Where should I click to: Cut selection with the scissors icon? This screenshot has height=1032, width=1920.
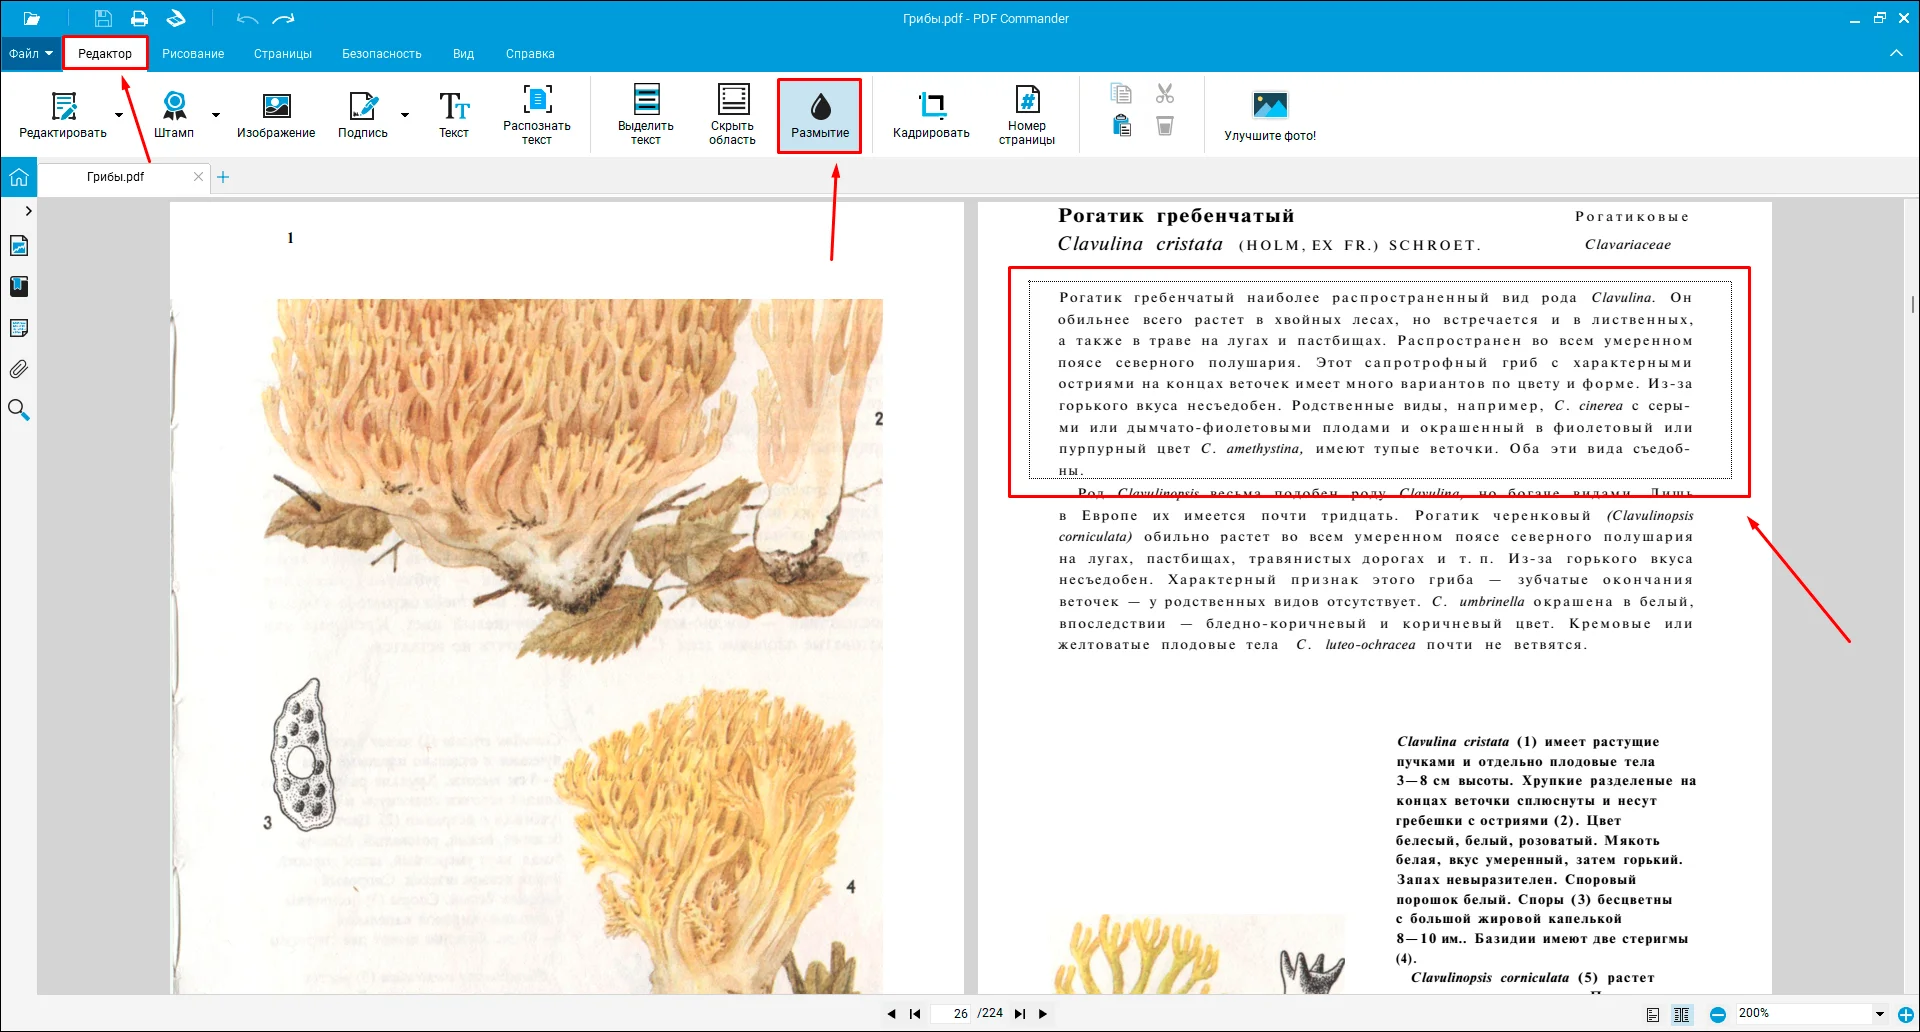[1165, 93]
